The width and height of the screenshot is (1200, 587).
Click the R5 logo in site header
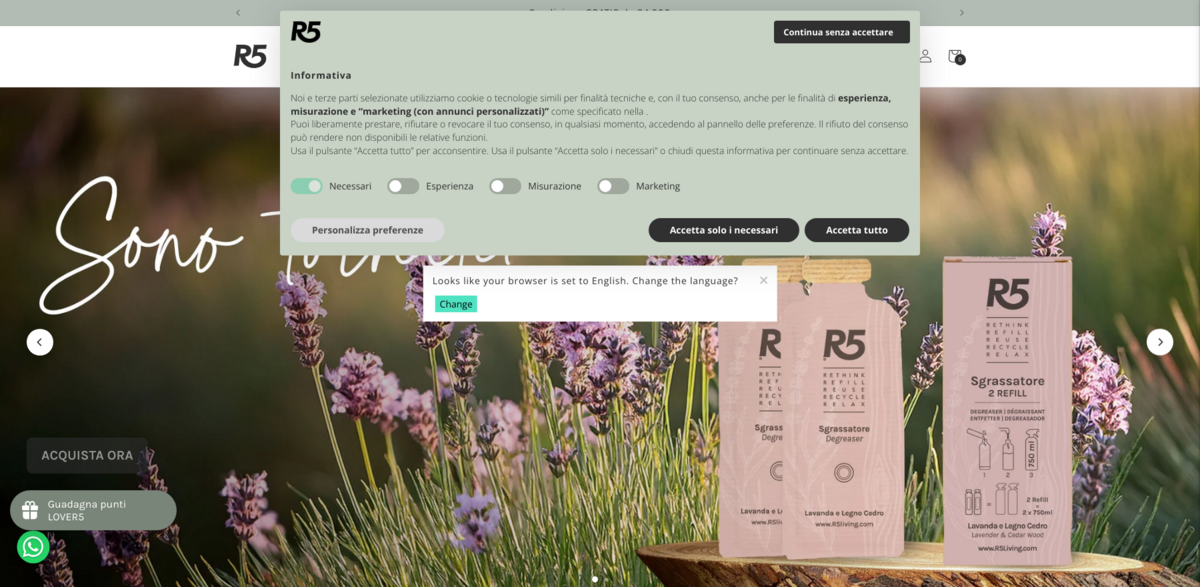pyautogui.click(x=250, y=56)
